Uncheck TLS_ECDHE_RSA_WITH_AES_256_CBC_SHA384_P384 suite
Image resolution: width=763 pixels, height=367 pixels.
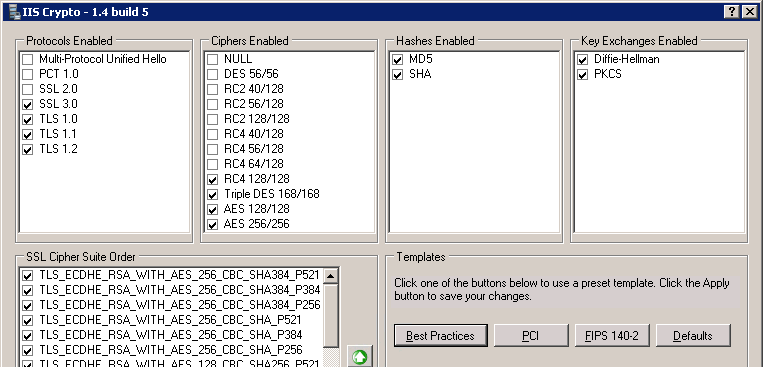click(28, 291)
